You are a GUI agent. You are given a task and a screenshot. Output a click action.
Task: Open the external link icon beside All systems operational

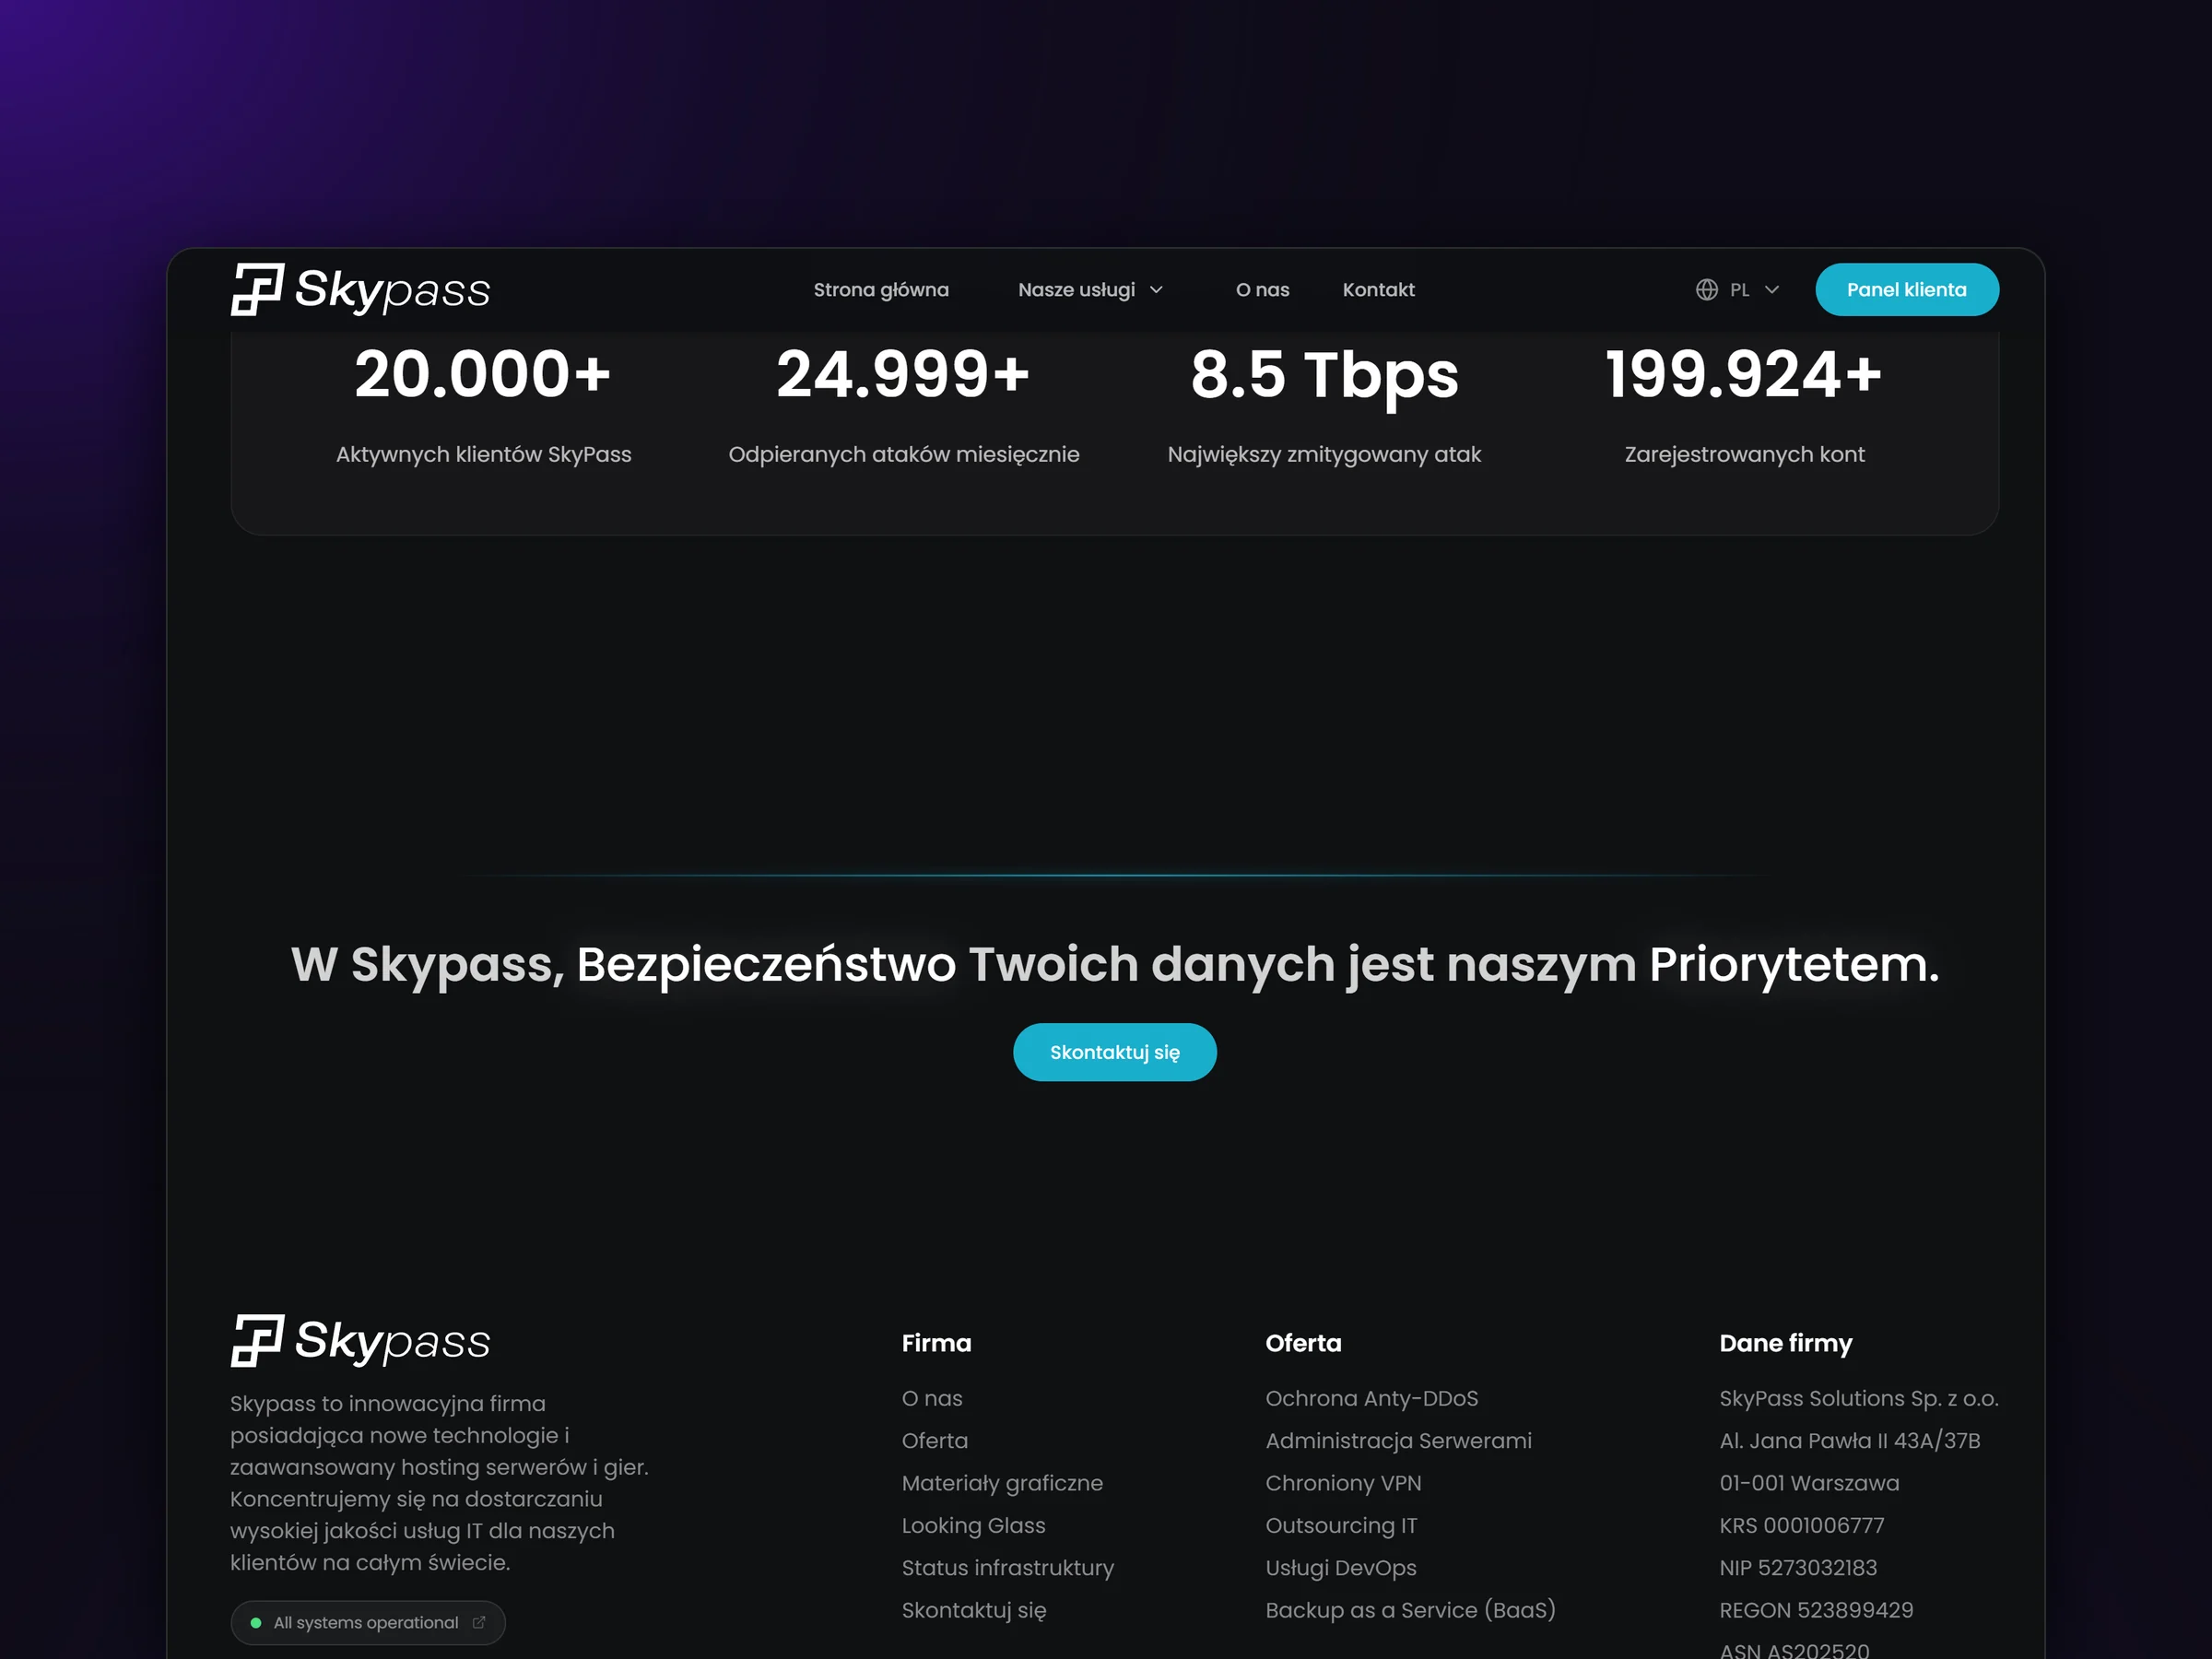tap(478, 1622)
